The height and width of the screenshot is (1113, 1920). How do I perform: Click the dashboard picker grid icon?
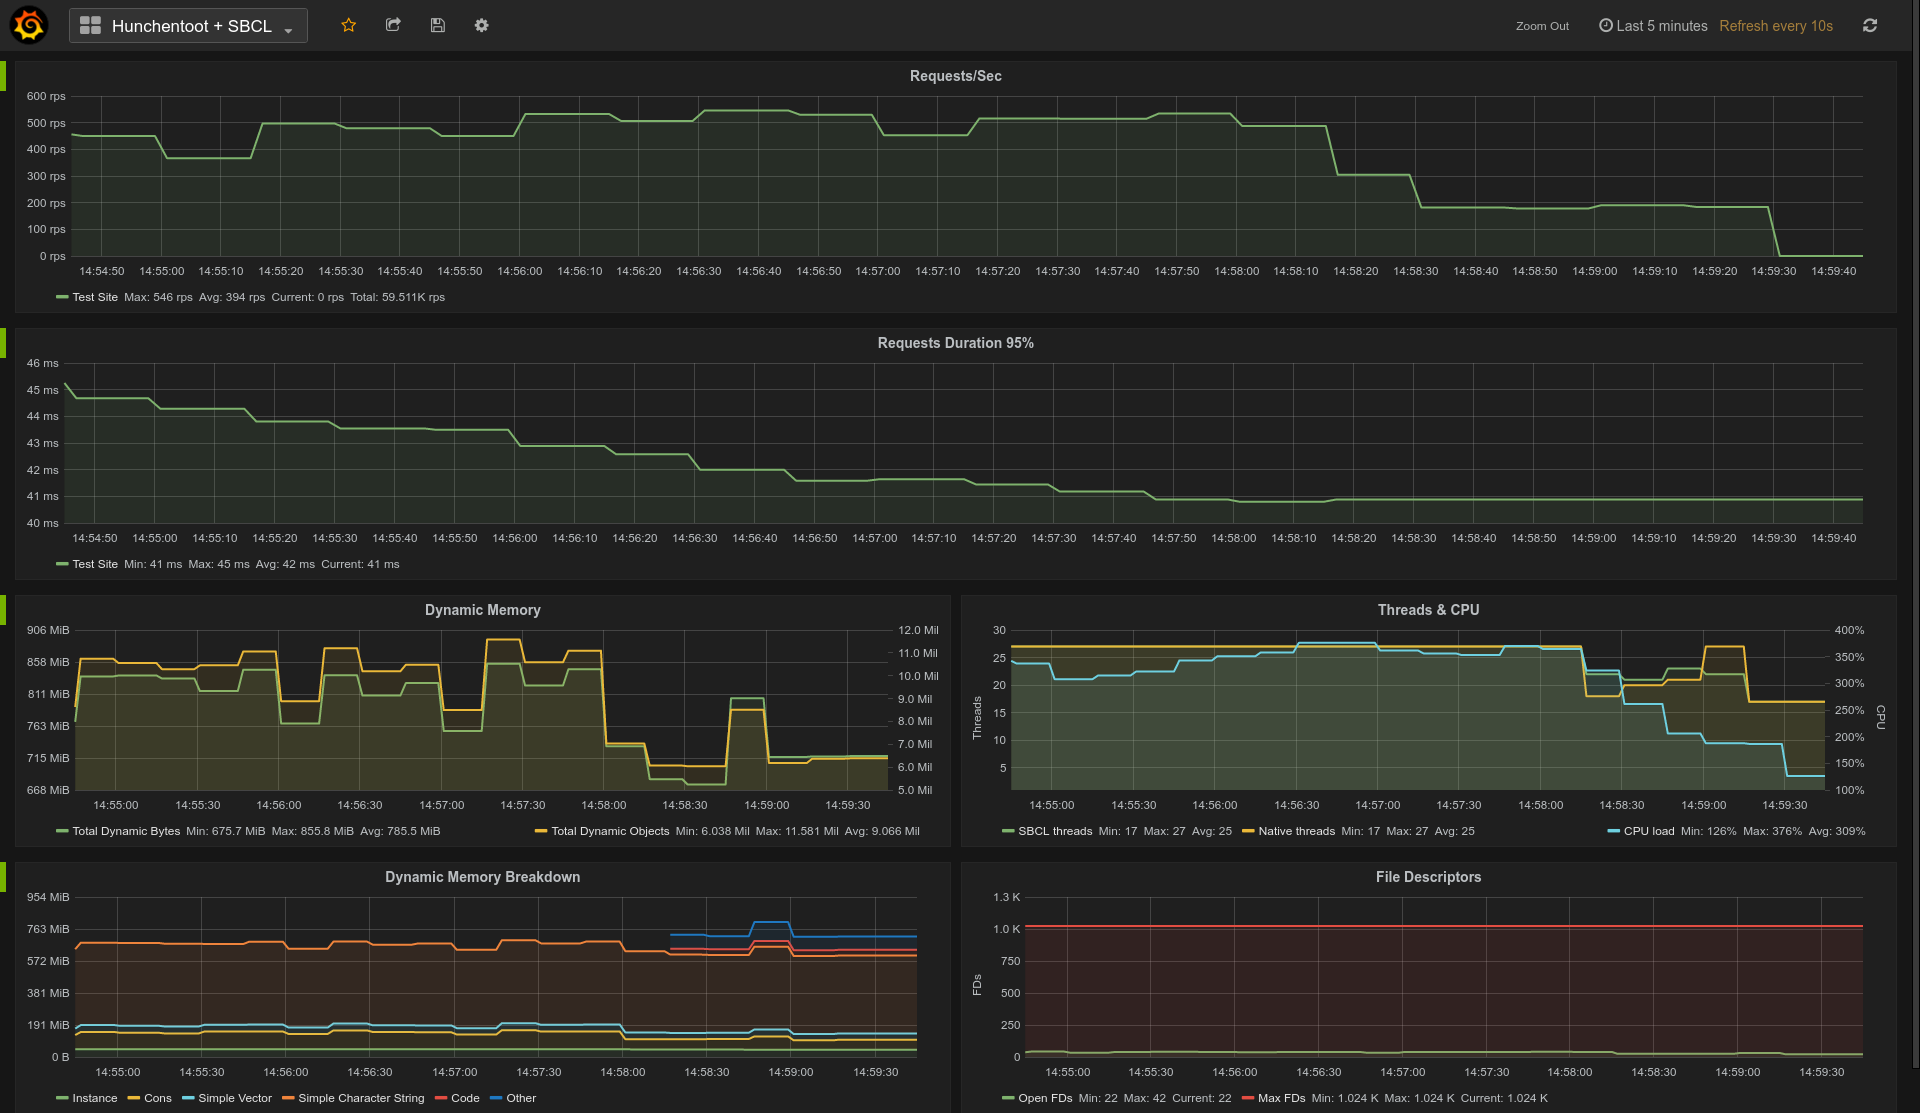(90, 25)
